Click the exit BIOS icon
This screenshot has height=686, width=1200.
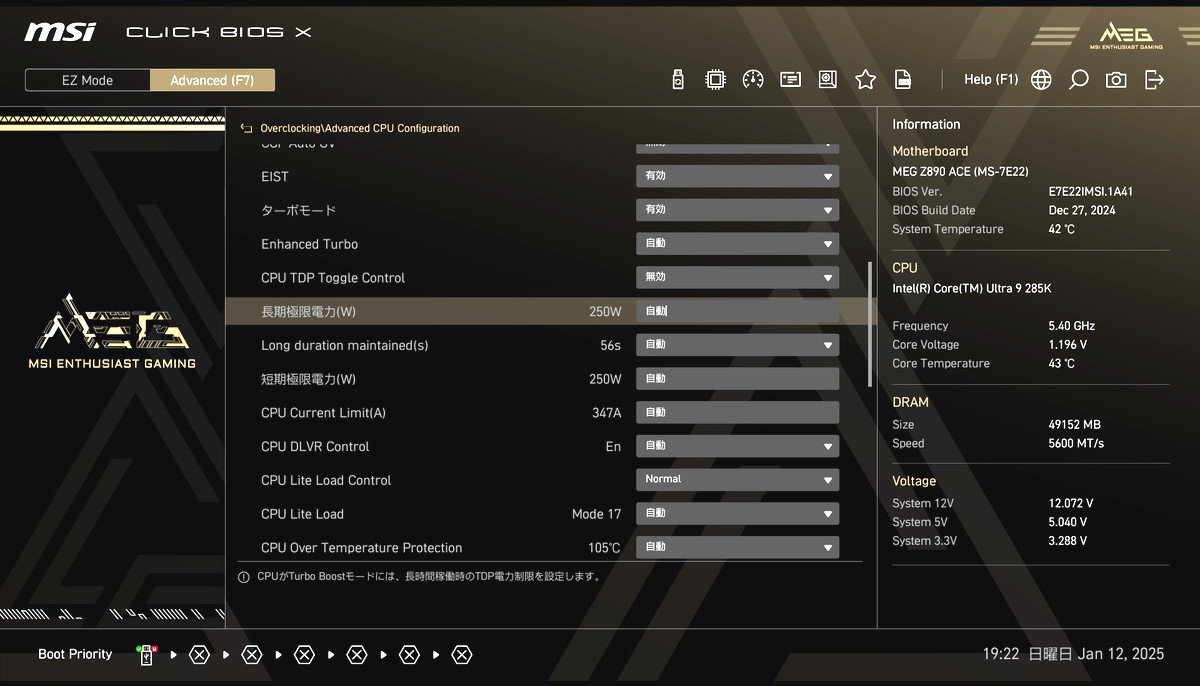coord(1154,80)
